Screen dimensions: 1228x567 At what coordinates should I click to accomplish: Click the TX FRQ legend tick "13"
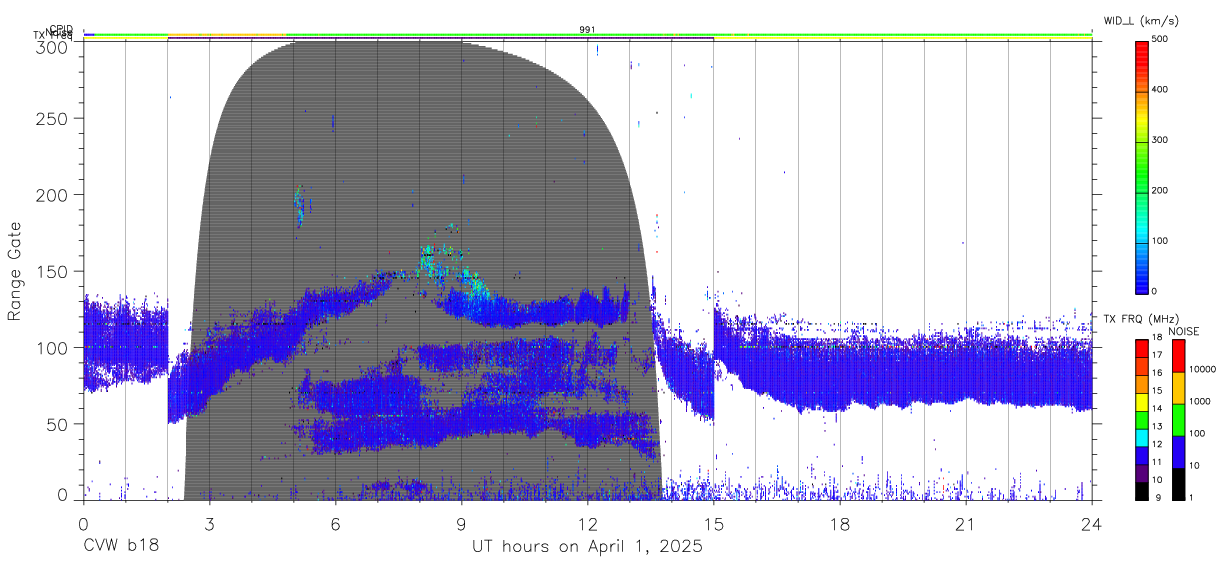[1157, 426]
